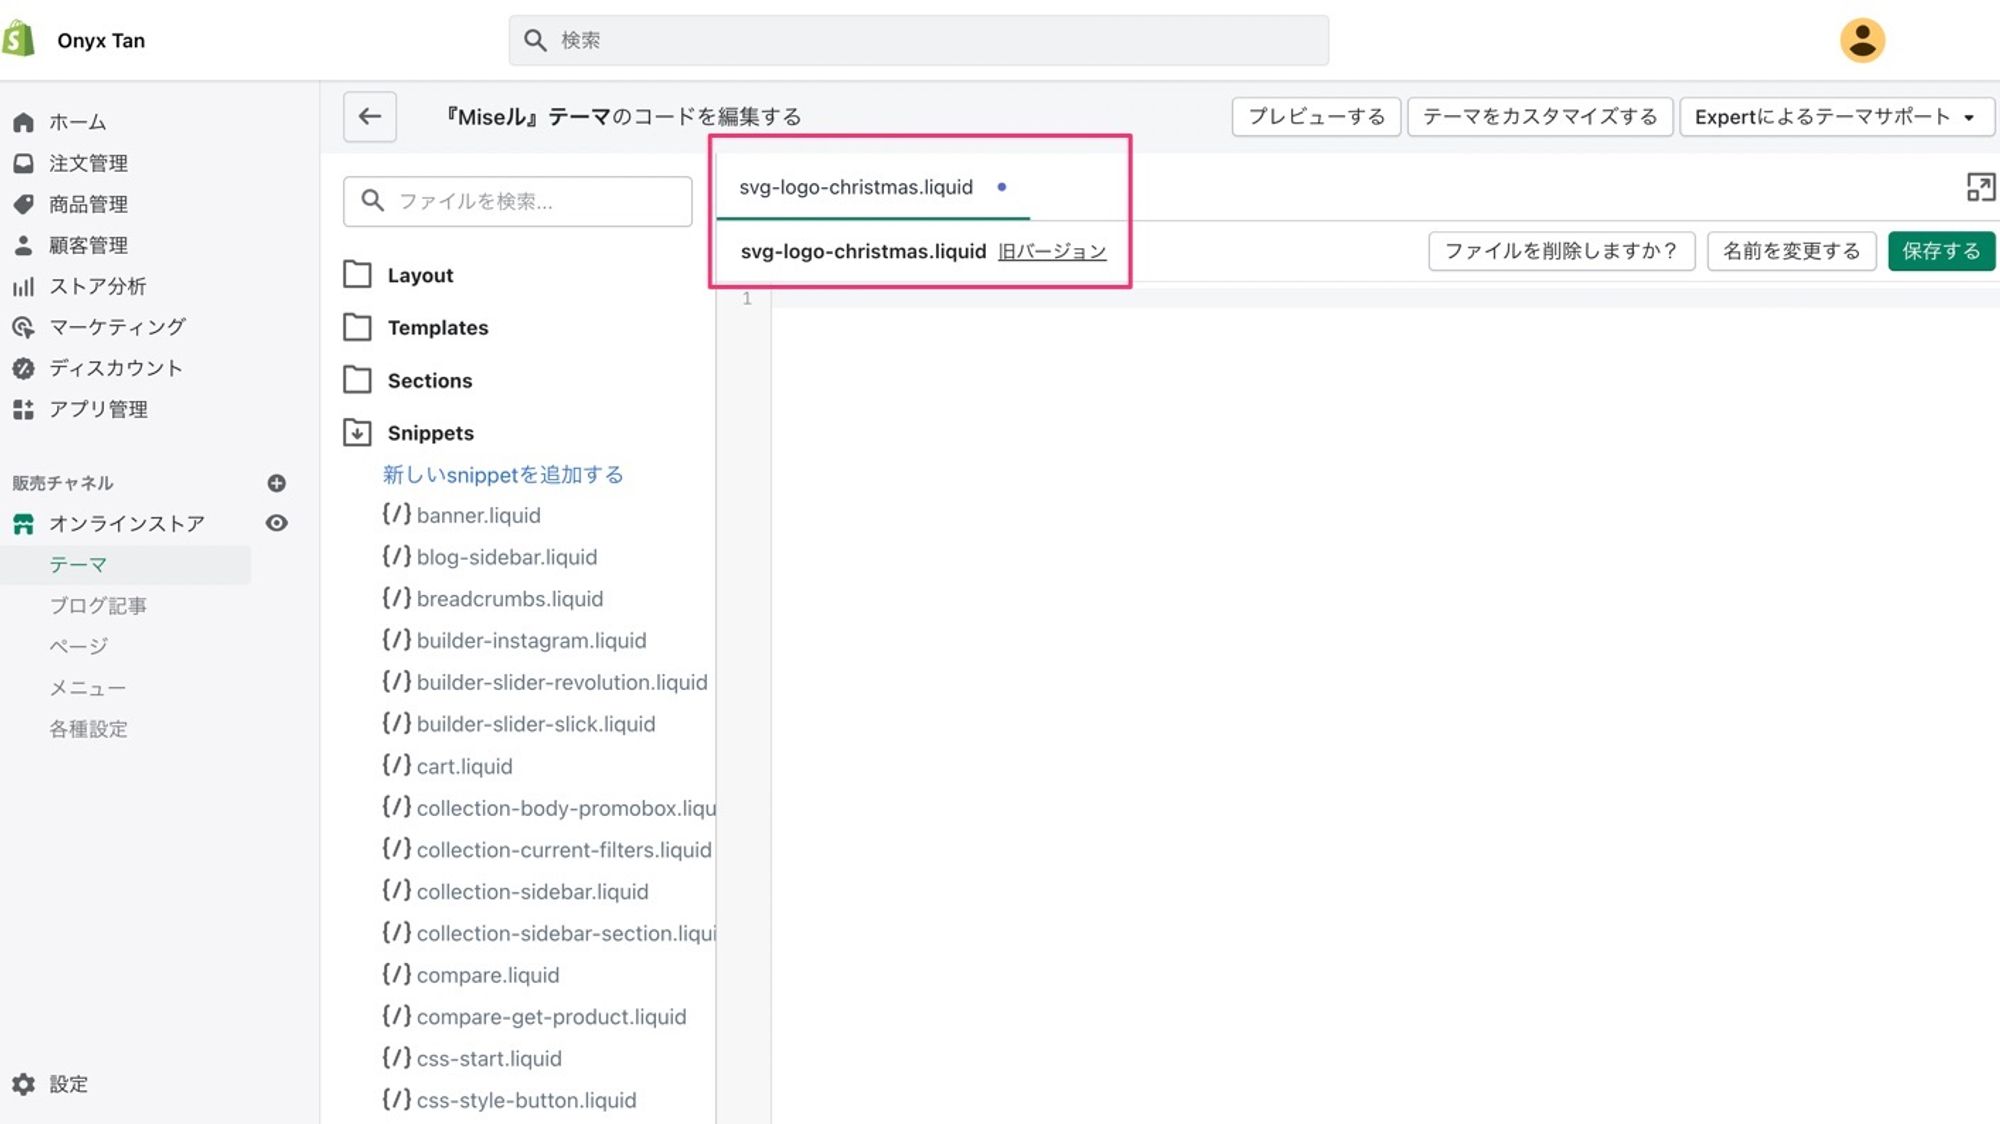Click the green 保存する button
2000x1124 pixels.
[x=1941, y=250]
